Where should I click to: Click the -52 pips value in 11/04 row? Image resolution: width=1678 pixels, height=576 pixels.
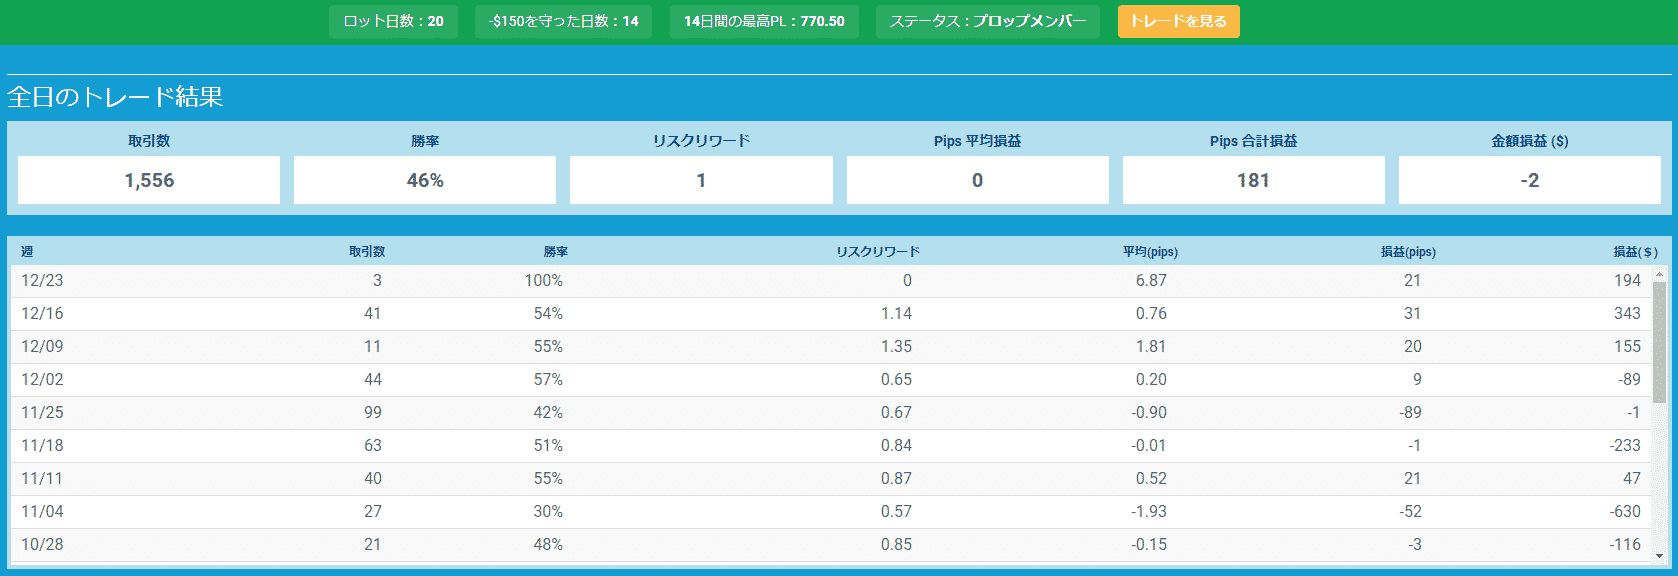click(1410, 512)
